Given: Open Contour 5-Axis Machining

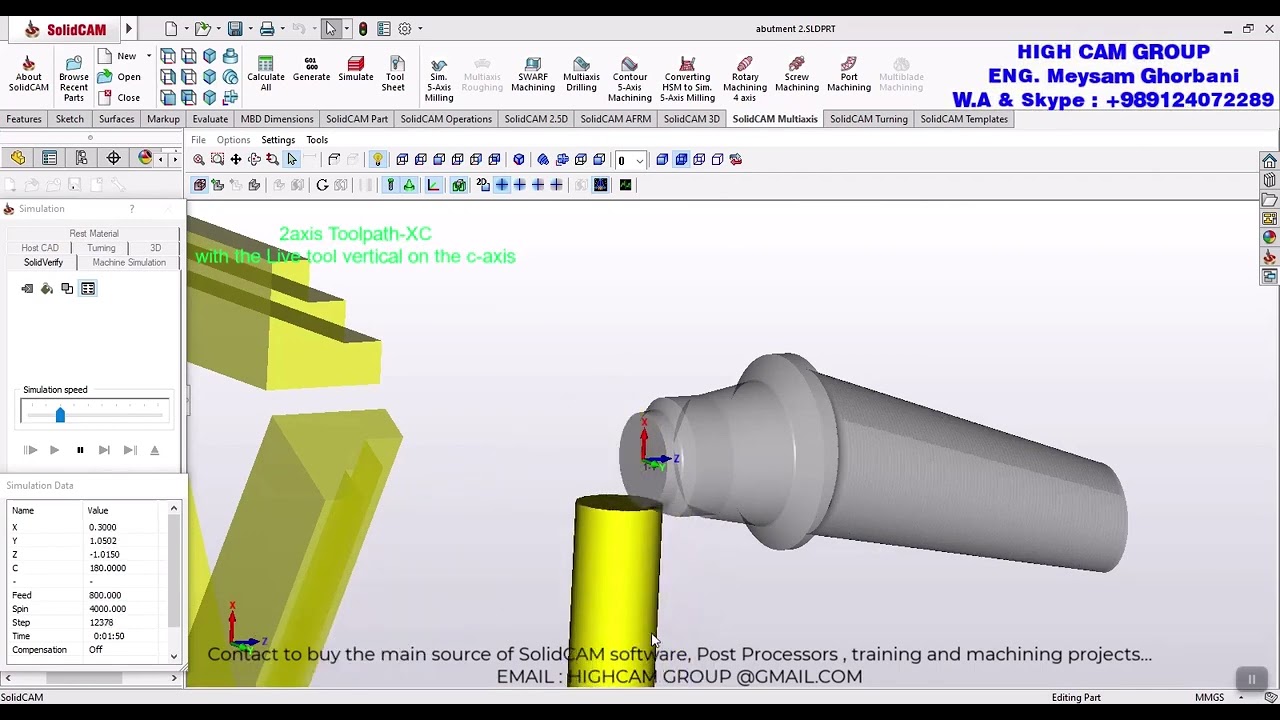Looking at the screenshot, I should [x=629, y=78].
